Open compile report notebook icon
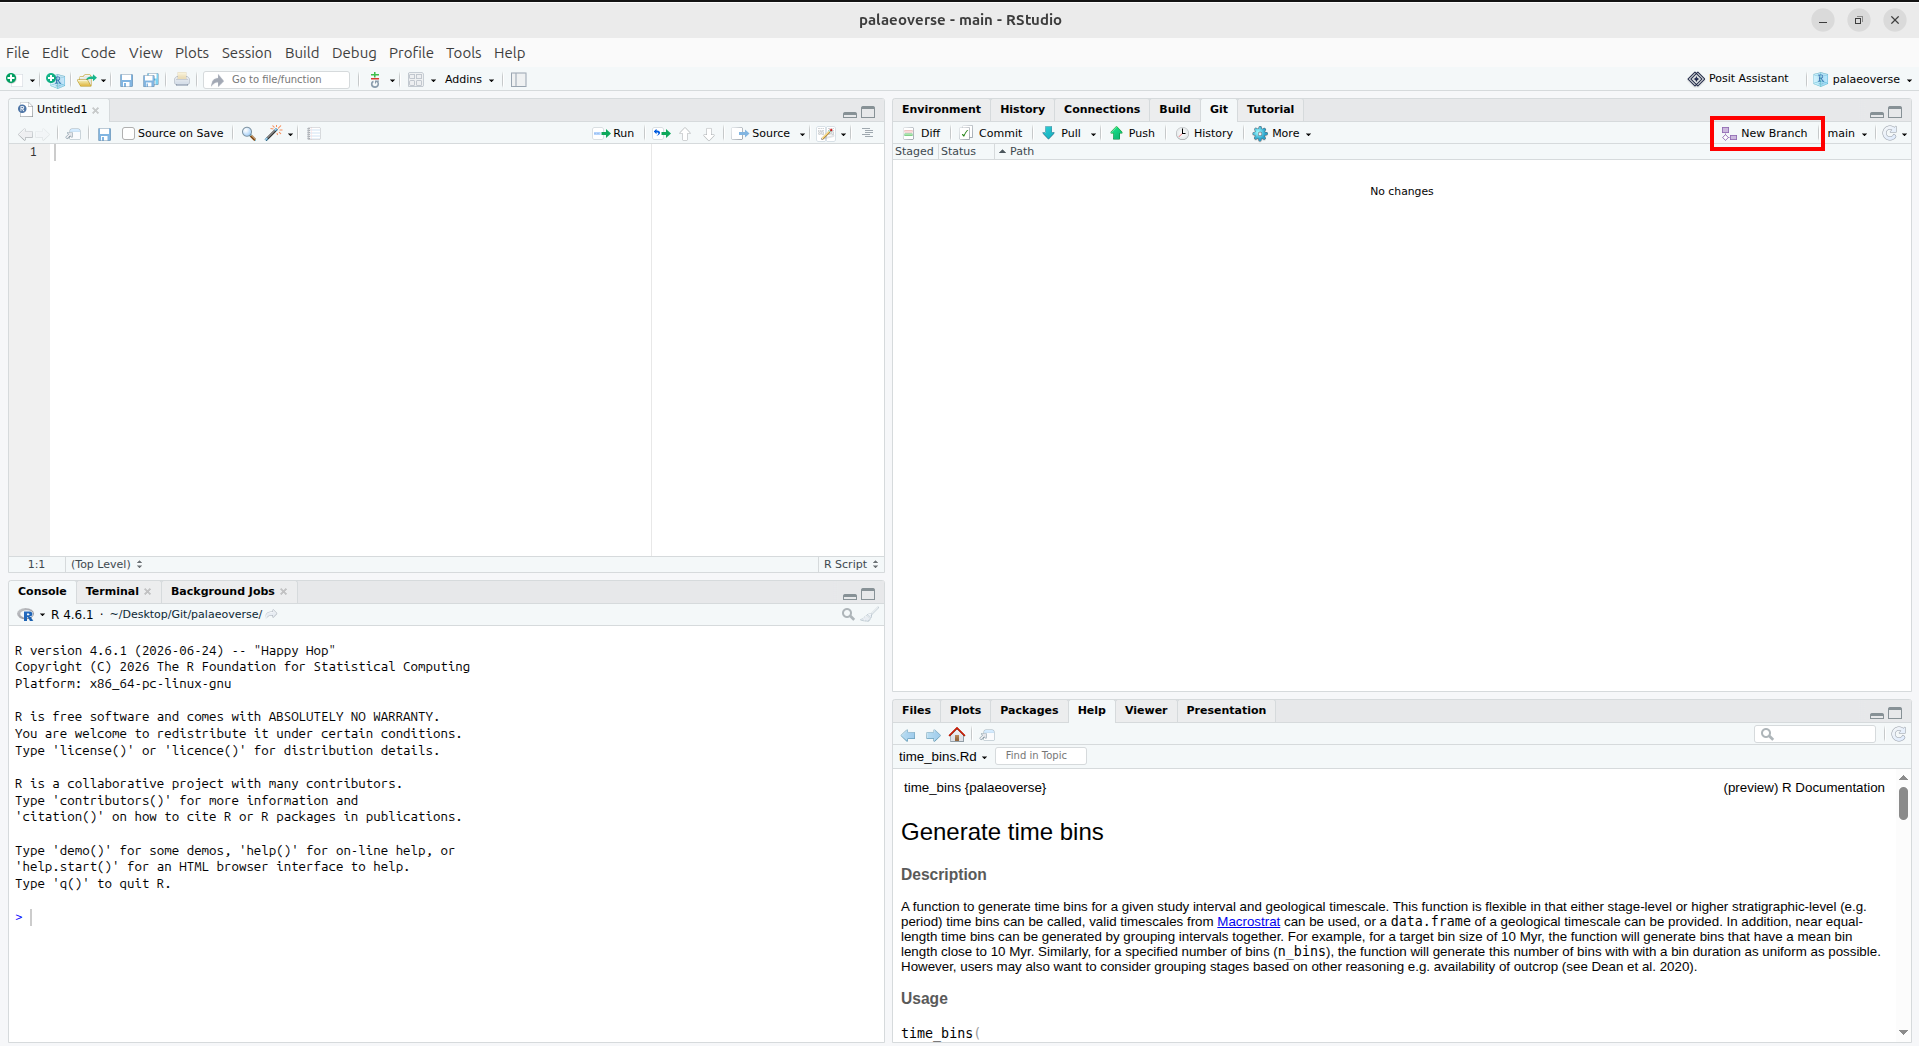The image size is (1919, 1046). (x=314, y=134)
